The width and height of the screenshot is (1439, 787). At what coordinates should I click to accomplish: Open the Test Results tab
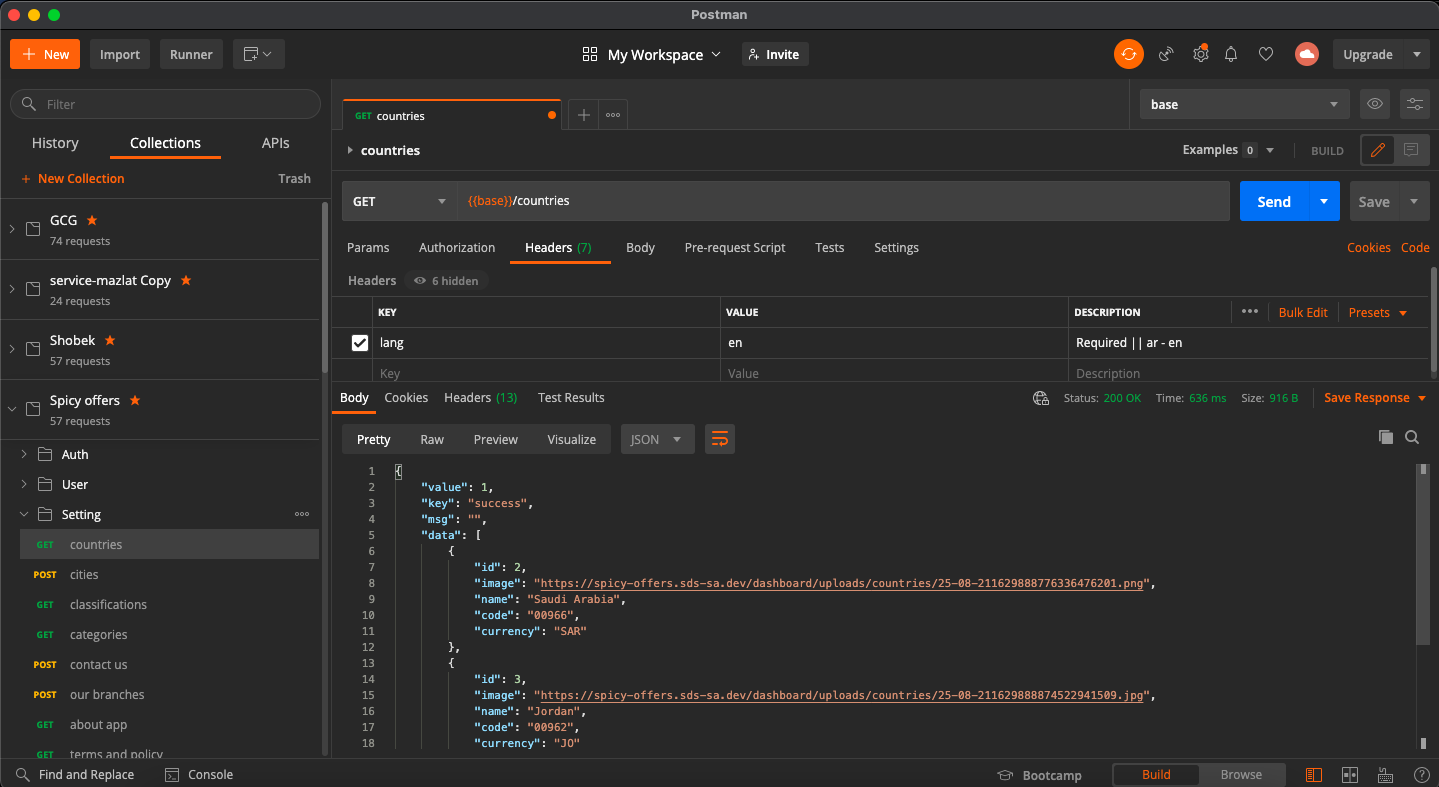(x=571, y=397)
